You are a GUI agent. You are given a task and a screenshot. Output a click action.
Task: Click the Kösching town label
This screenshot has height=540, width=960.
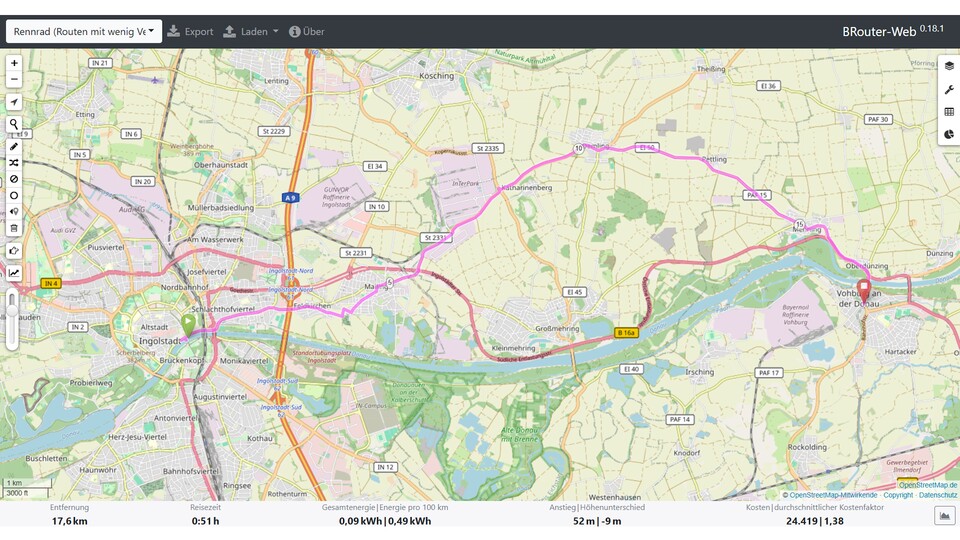[x=437, y=76]
